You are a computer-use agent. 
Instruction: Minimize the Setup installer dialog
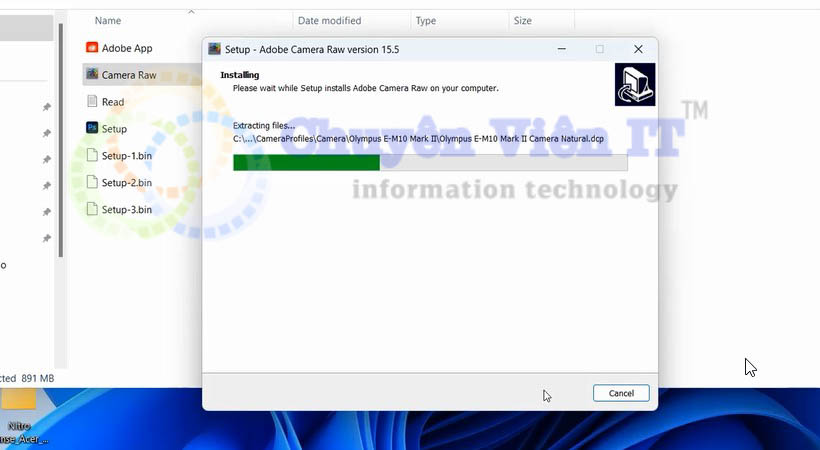pyautogui.click(x=560, y=49)
